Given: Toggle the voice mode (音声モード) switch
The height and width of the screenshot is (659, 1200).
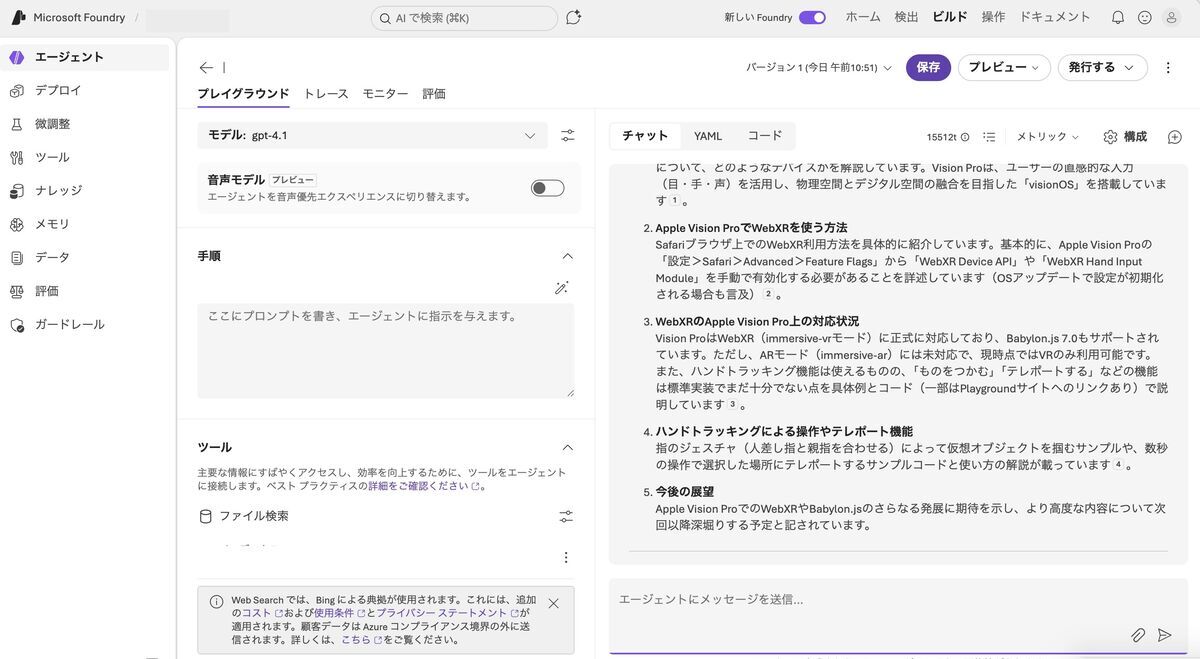Looking at the screenshot, I should point(548,188).
